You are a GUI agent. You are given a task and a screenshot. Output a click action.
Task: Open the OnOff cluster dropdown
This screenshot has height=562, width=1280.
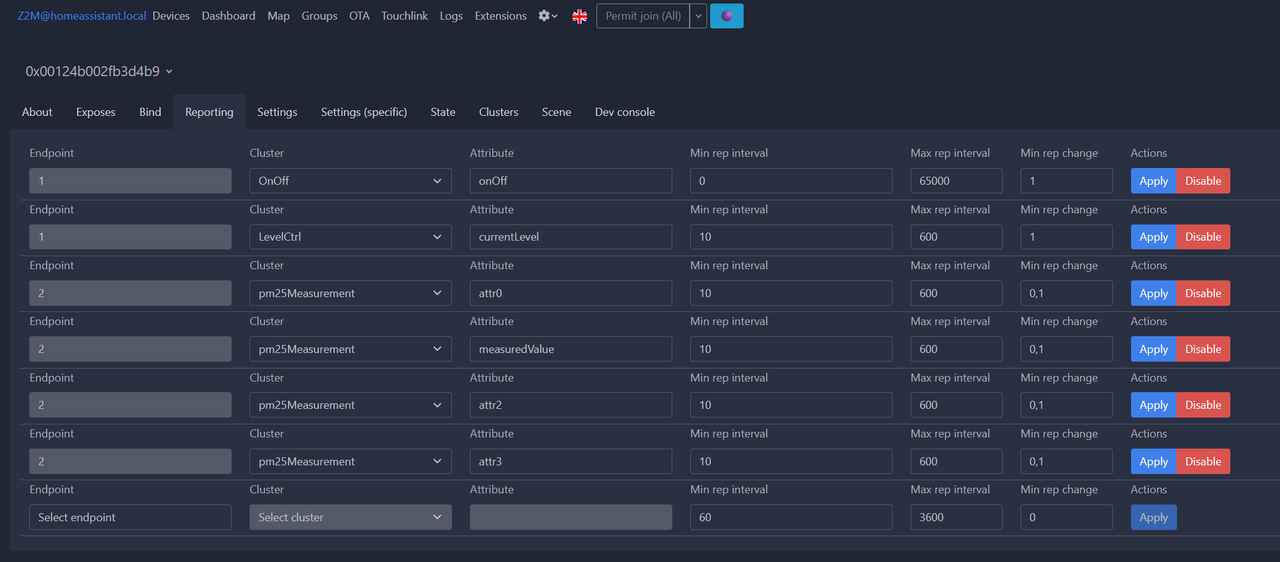tap(350, 181)
